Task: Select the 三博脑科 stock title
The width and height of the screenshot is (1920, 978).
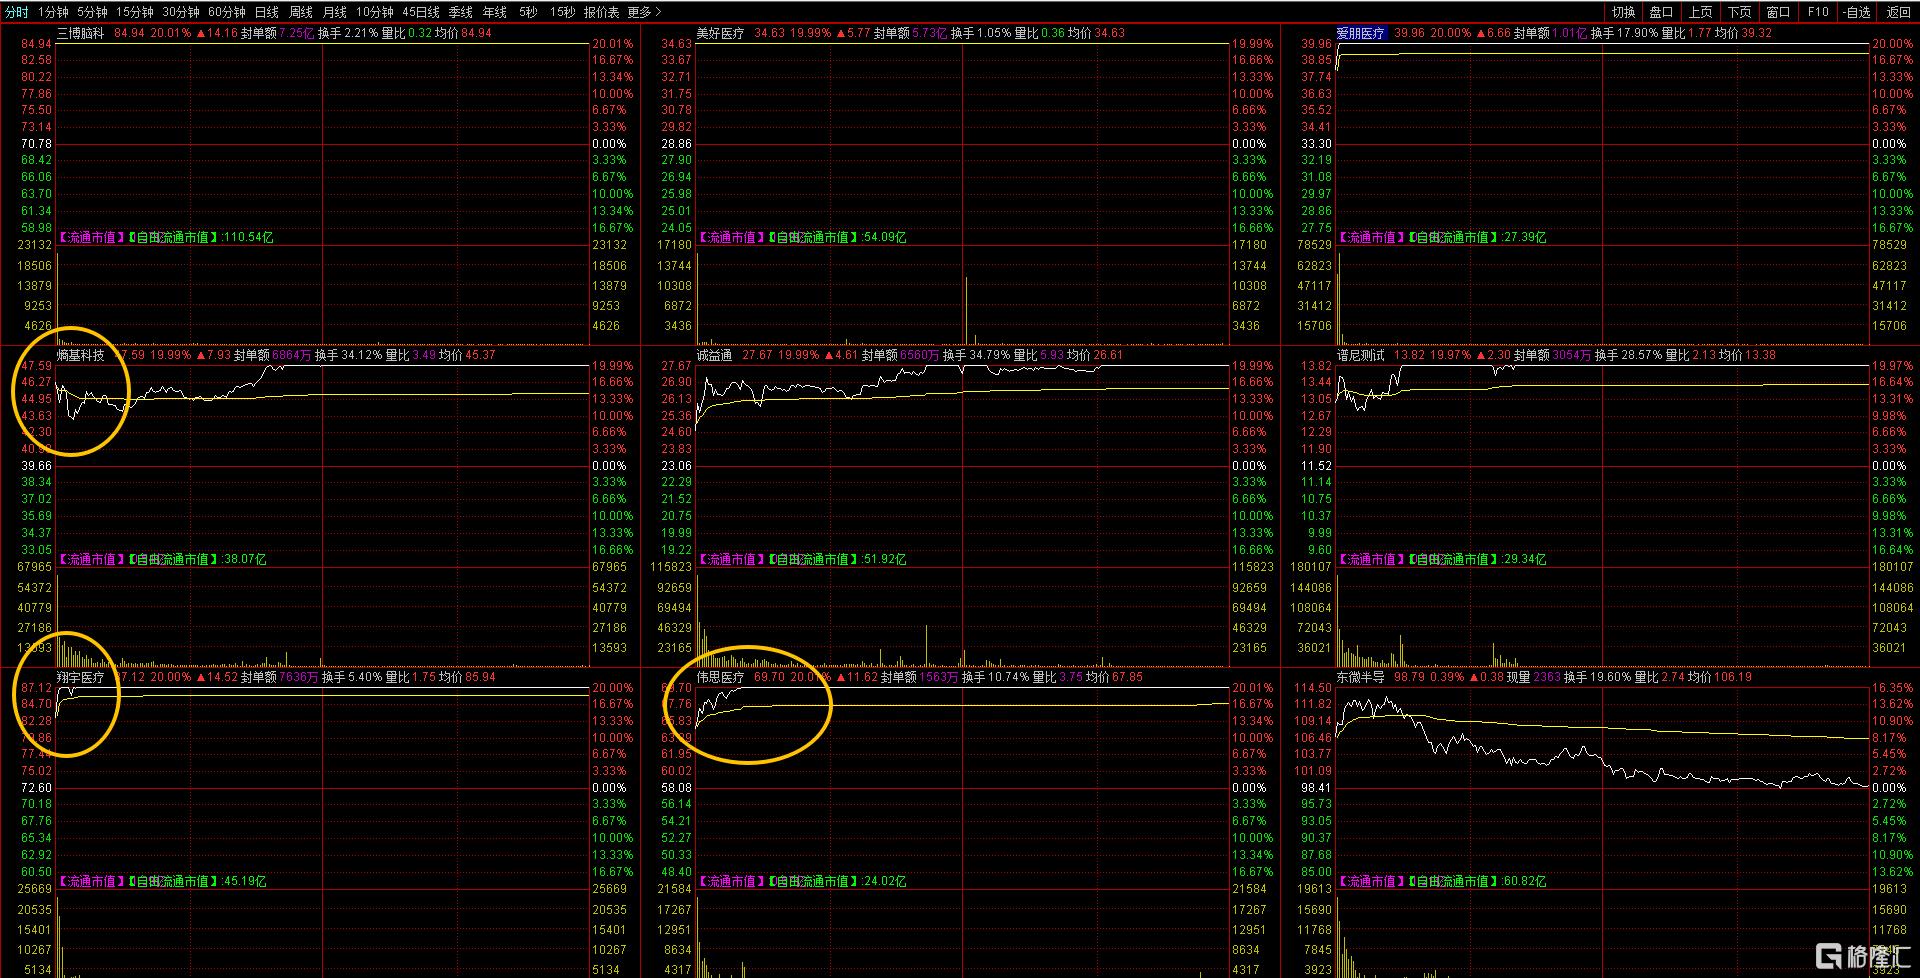Action: point(80,33)
